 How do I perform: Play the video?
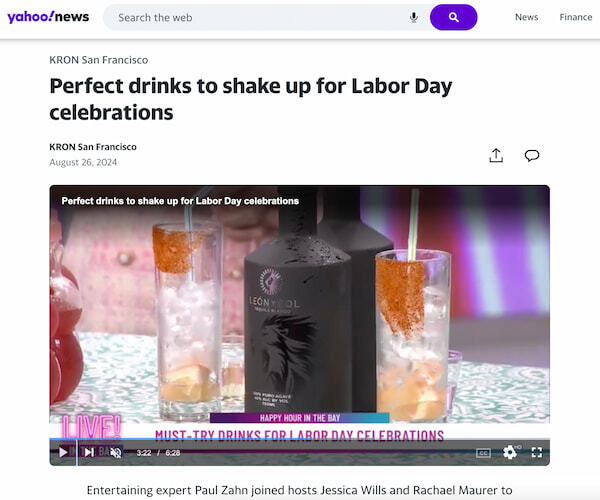coord(63,452)
